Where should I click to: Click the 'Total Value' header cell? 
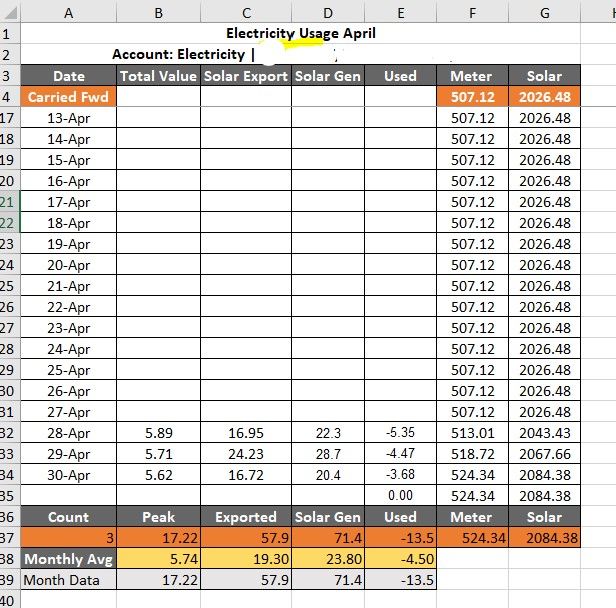coord(158,76)
